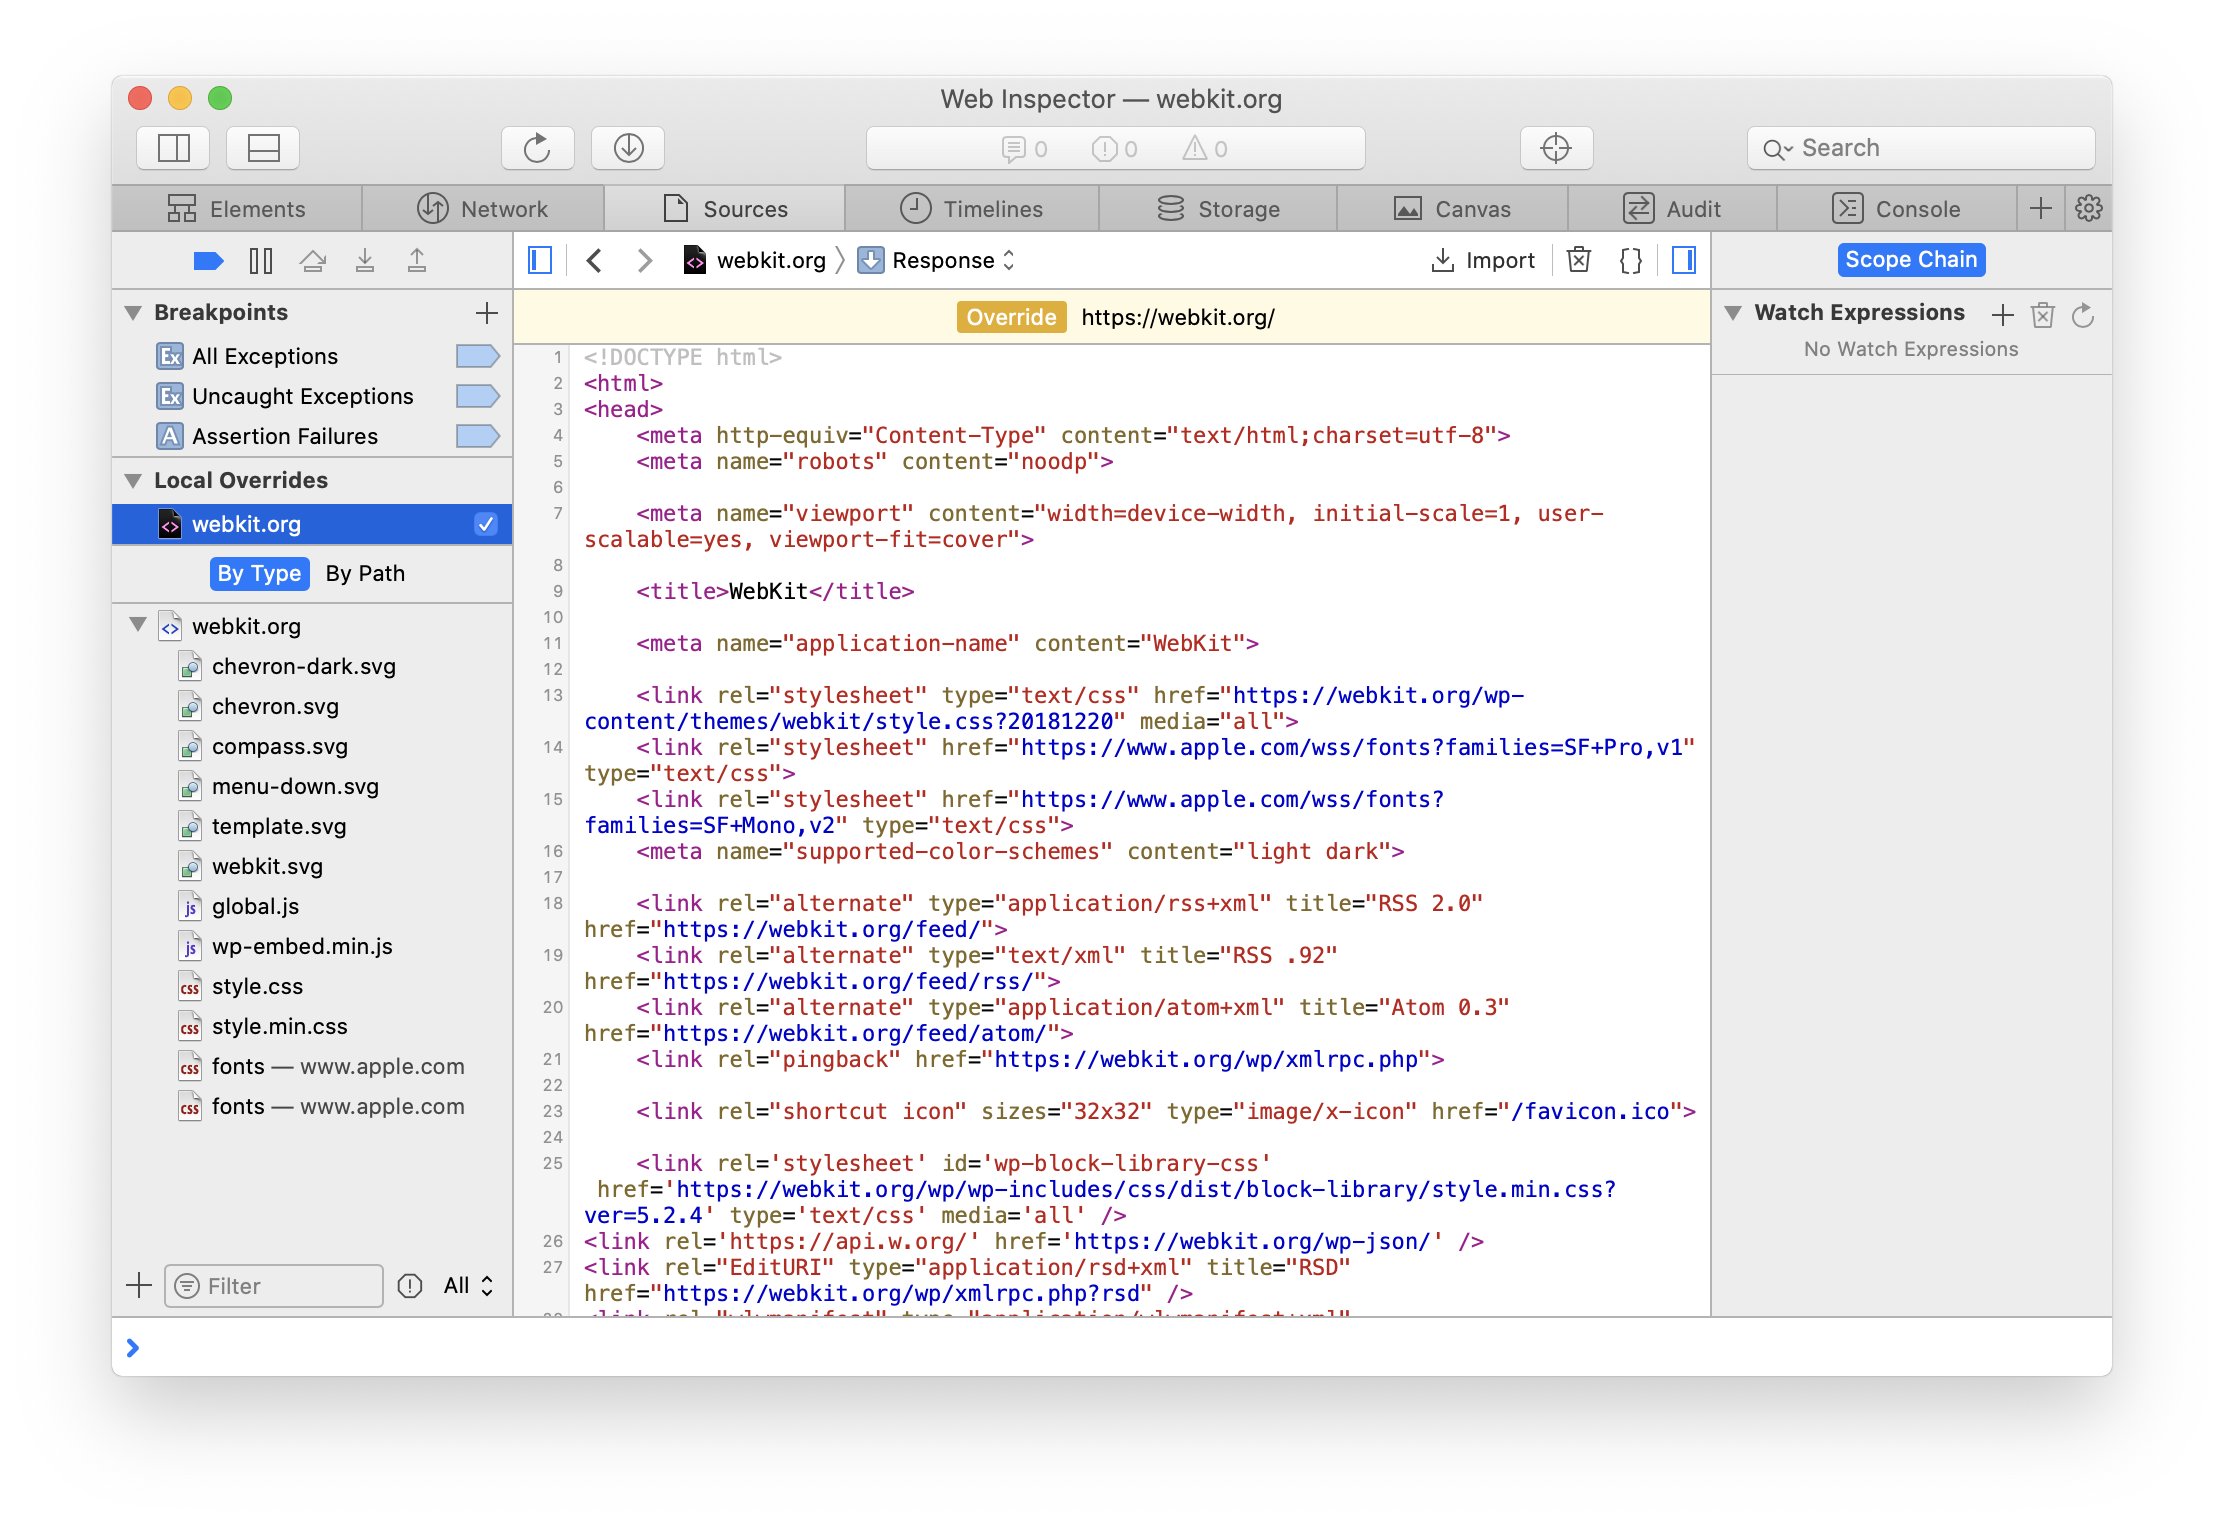Click the quick console prompt
Image resolution: width=2224 pixels, height=1524 pixels.
click(1112, 1348)
